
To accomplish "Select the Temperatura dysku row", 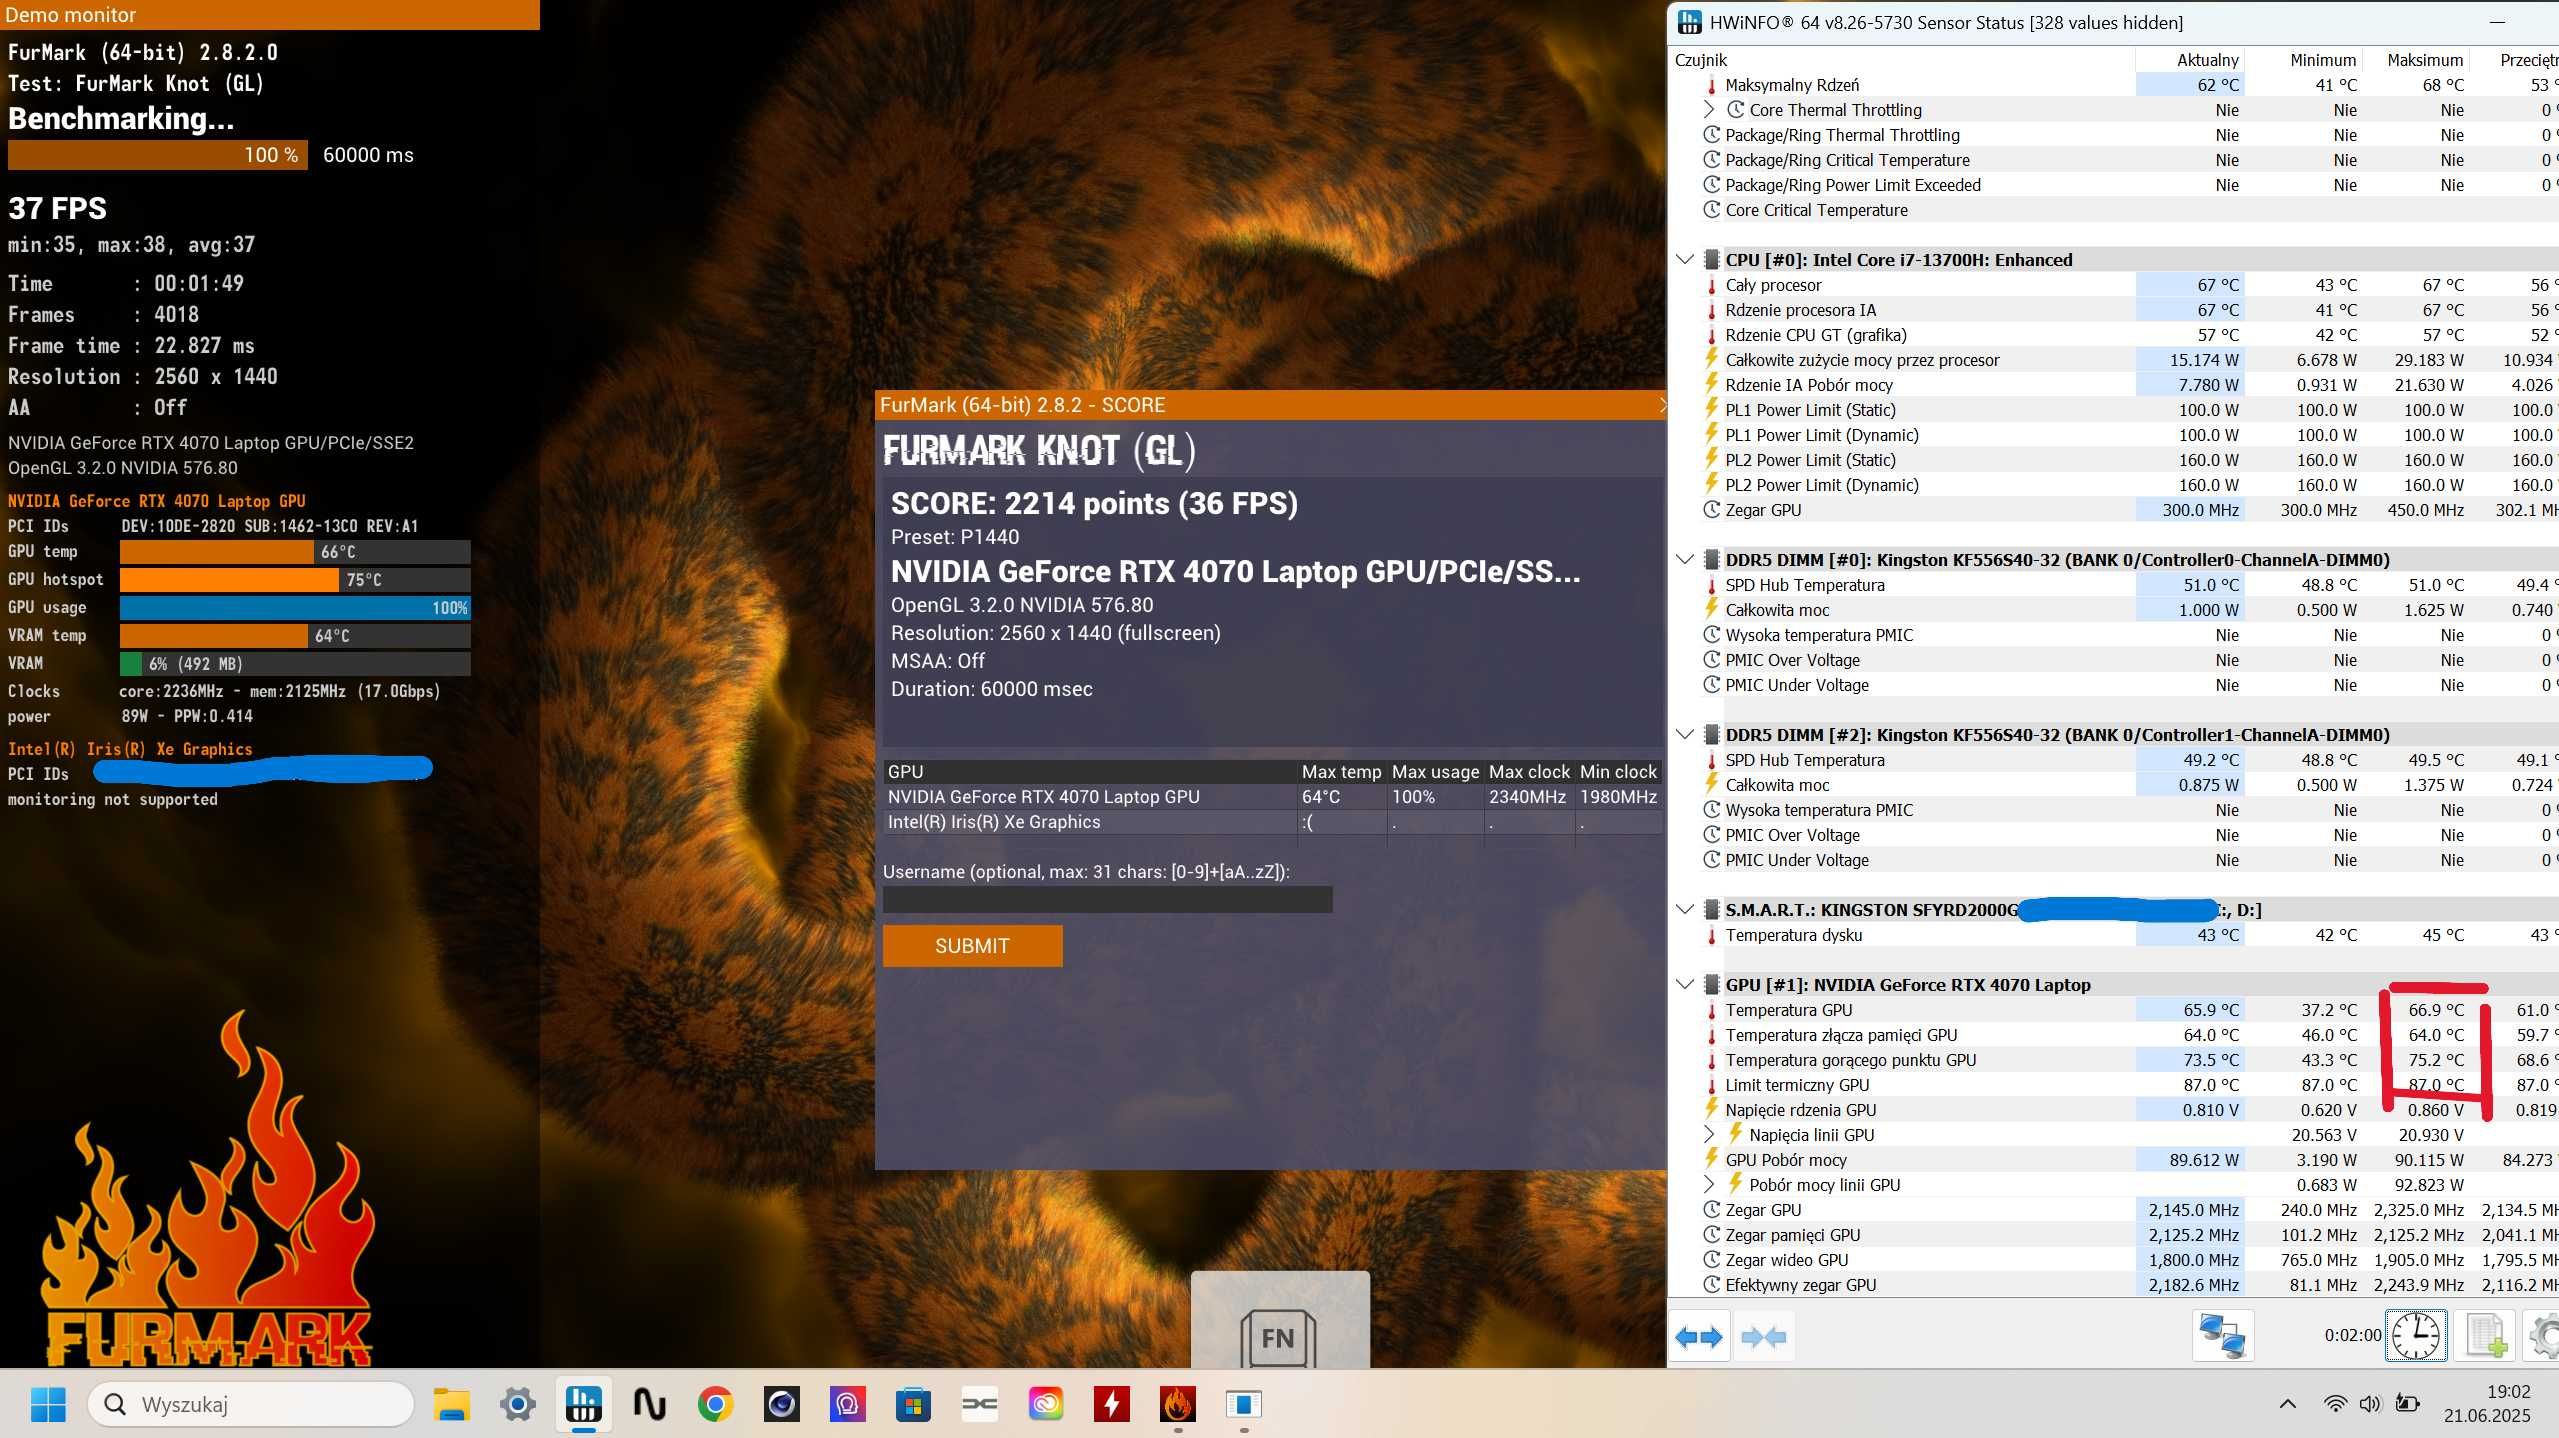I will click(x=2114, y=935).
